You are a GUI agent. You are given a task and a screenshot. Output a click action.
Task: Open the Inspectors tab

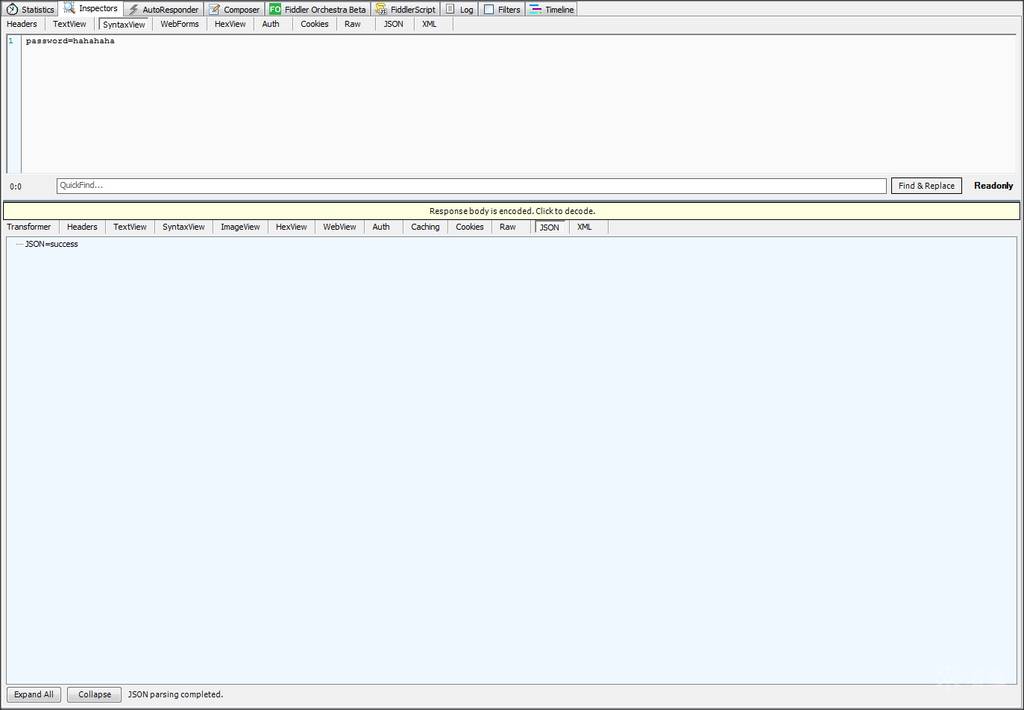click(91, 8)
